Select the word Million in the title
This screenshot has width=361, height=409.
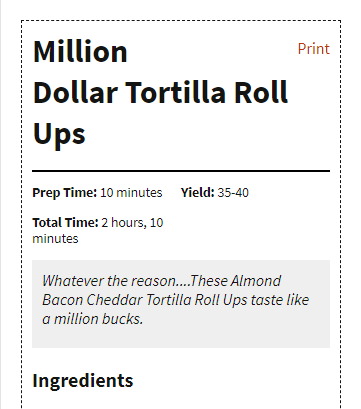pos(80,52)
